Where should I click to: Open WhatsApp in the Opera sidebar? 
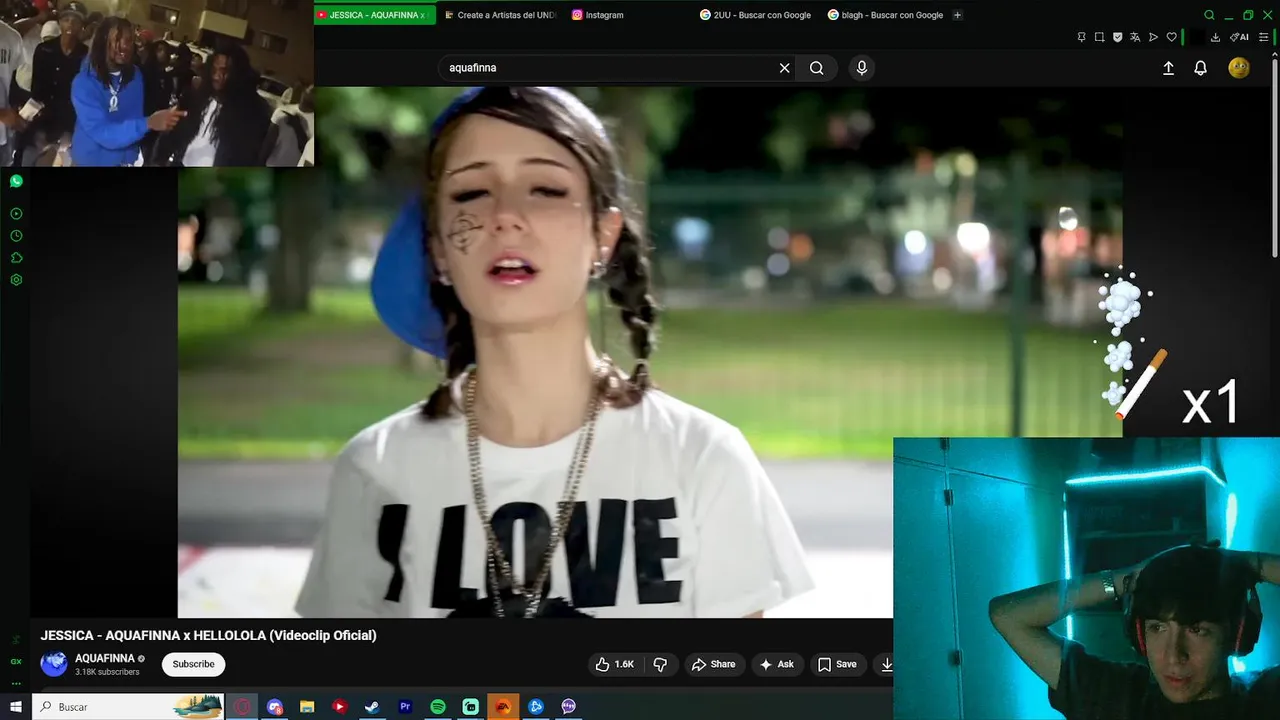pos(16,181)
